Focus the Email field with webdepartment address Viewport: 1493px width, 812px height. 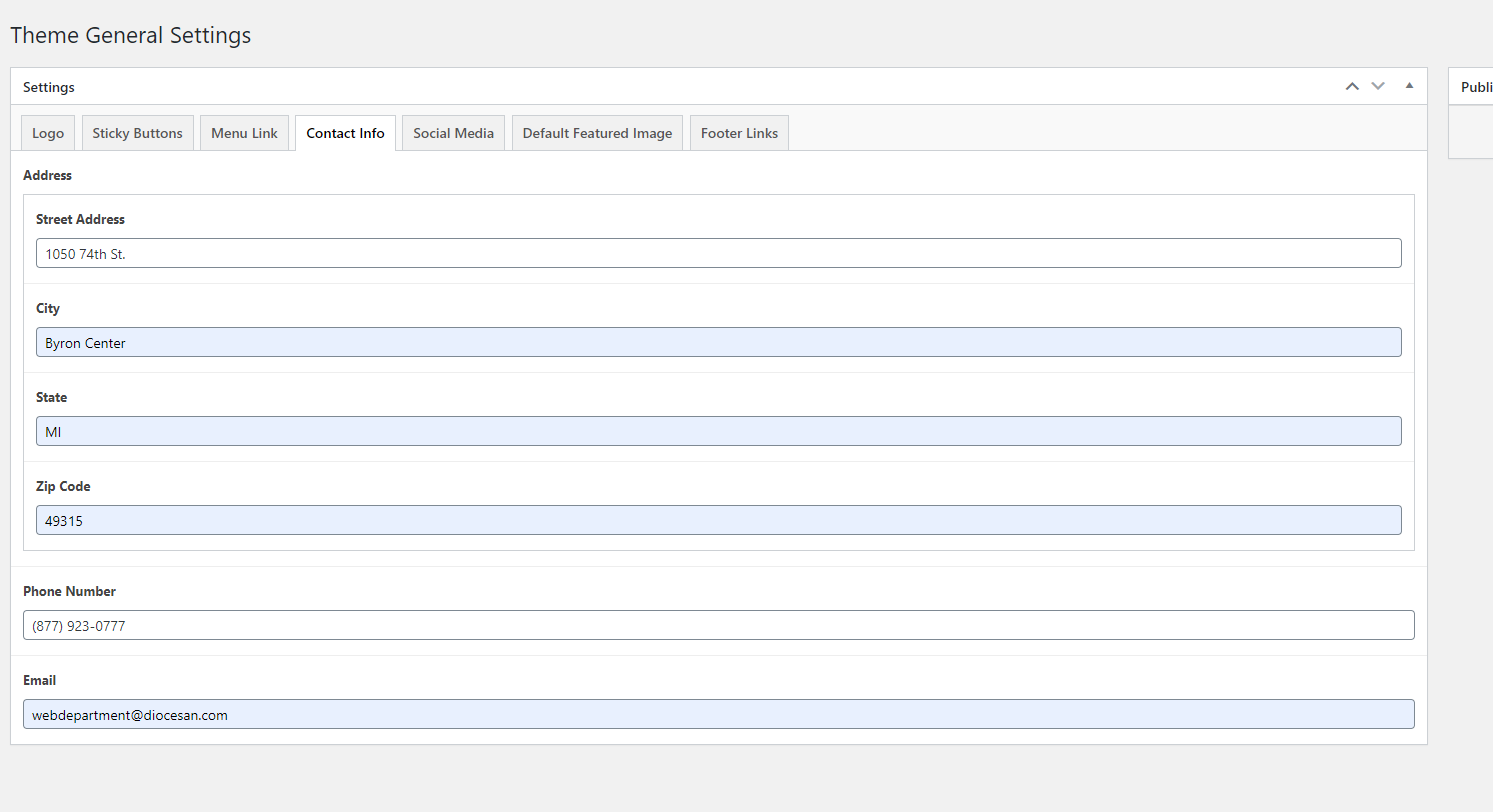[x=718, y=715]
